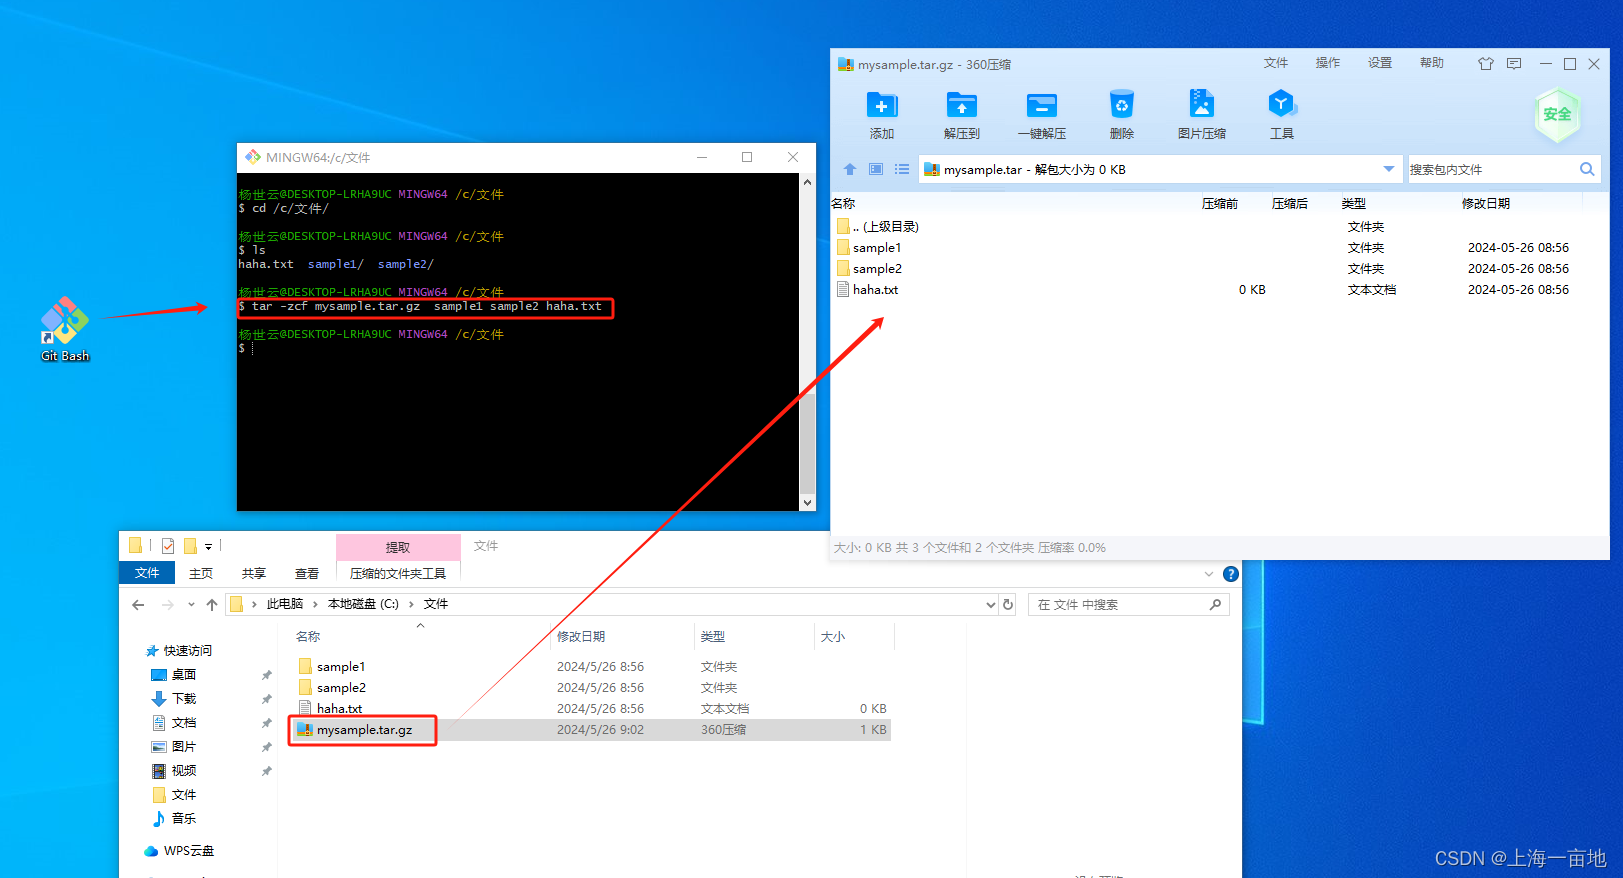
Task: Click the Explorer quick access properties checkmark icon
Action: click(x=168, y=546)
